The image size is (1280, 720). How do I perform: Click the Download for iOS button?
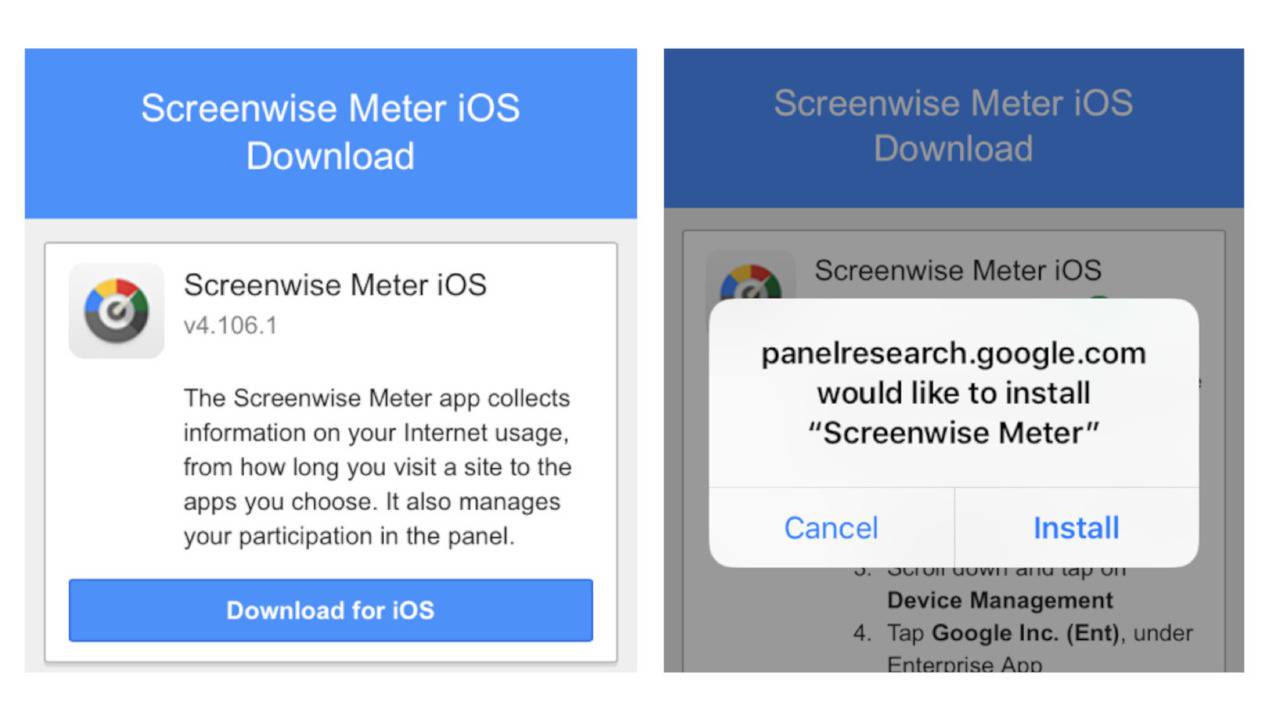[x=331, y=610]
